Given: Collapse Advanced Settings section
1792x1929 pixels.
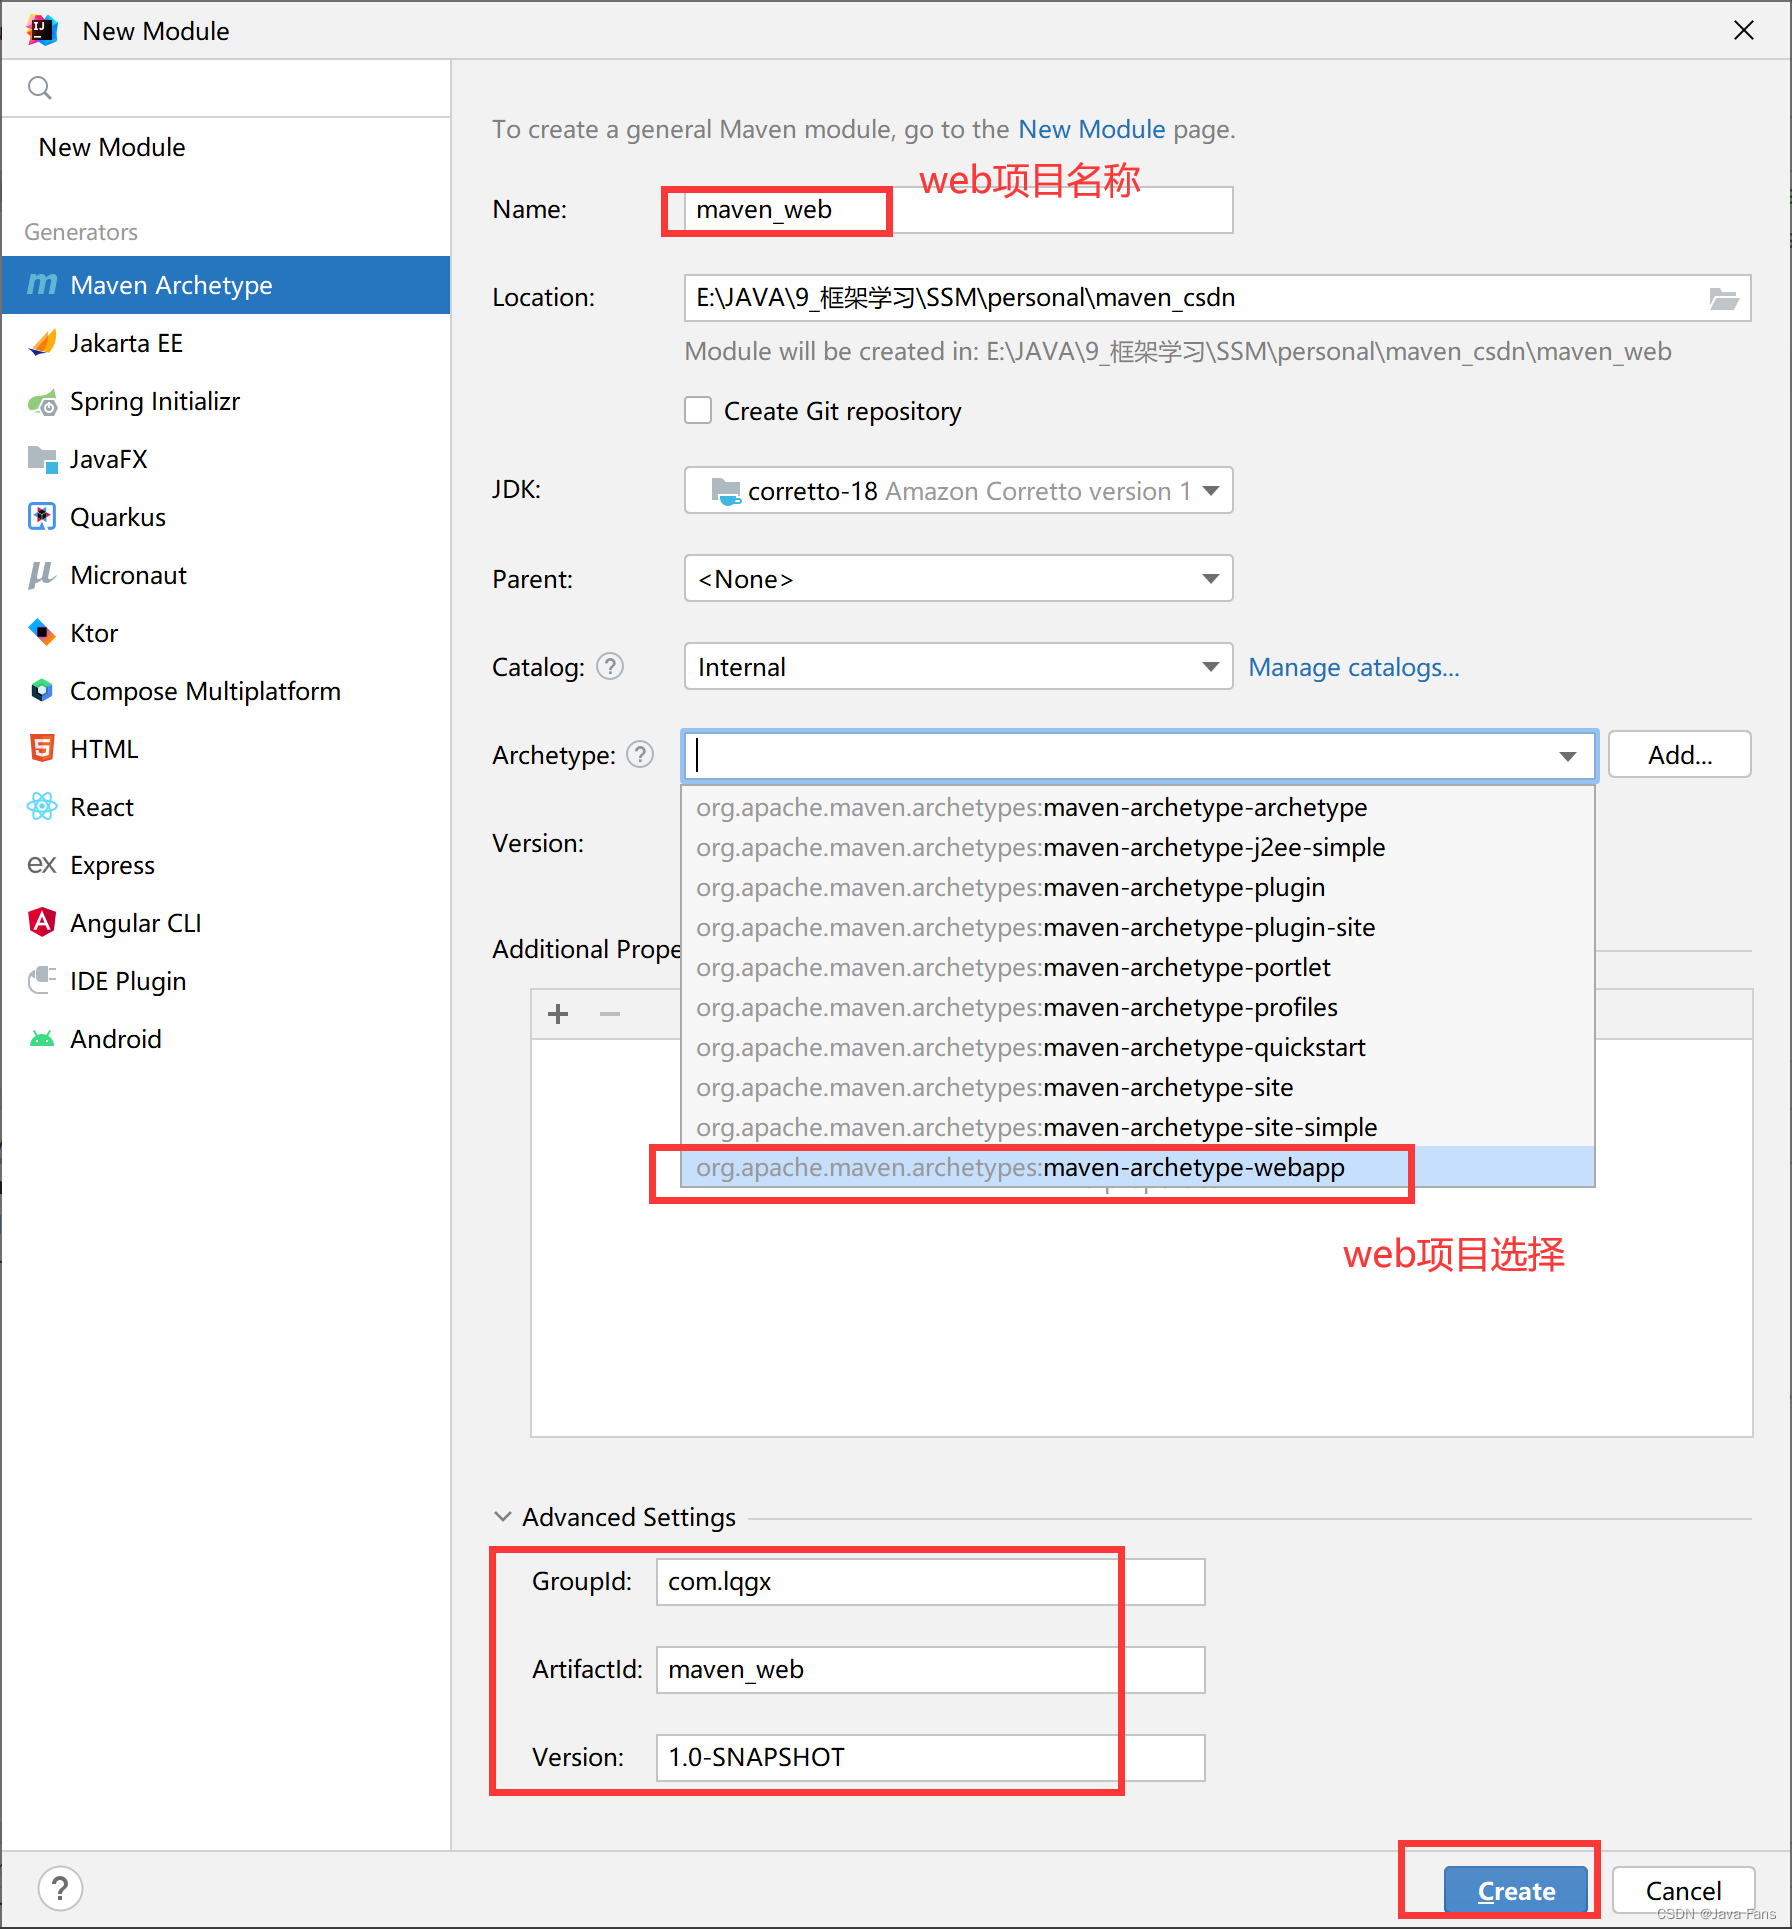Looking at the screenshot, I should pyautogui.click(x=503, y=1517).
